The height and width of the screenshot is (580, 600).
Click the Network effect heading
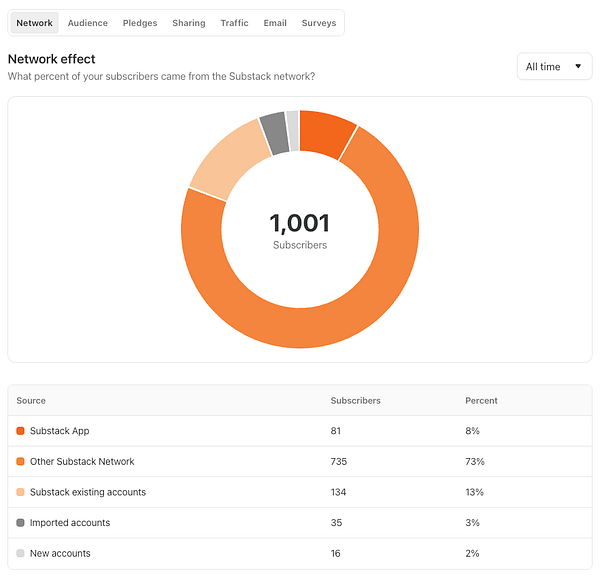[52, 59]
